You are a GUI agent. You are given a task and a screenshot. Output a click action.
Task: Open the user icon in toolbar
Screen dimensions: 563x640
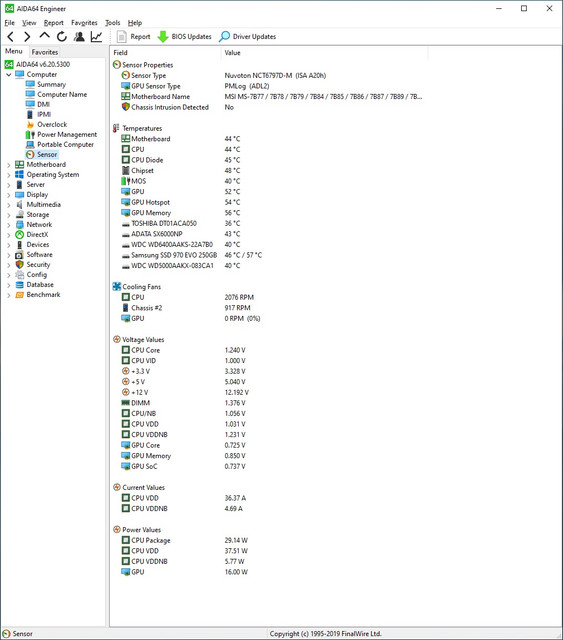coord(79,37)
